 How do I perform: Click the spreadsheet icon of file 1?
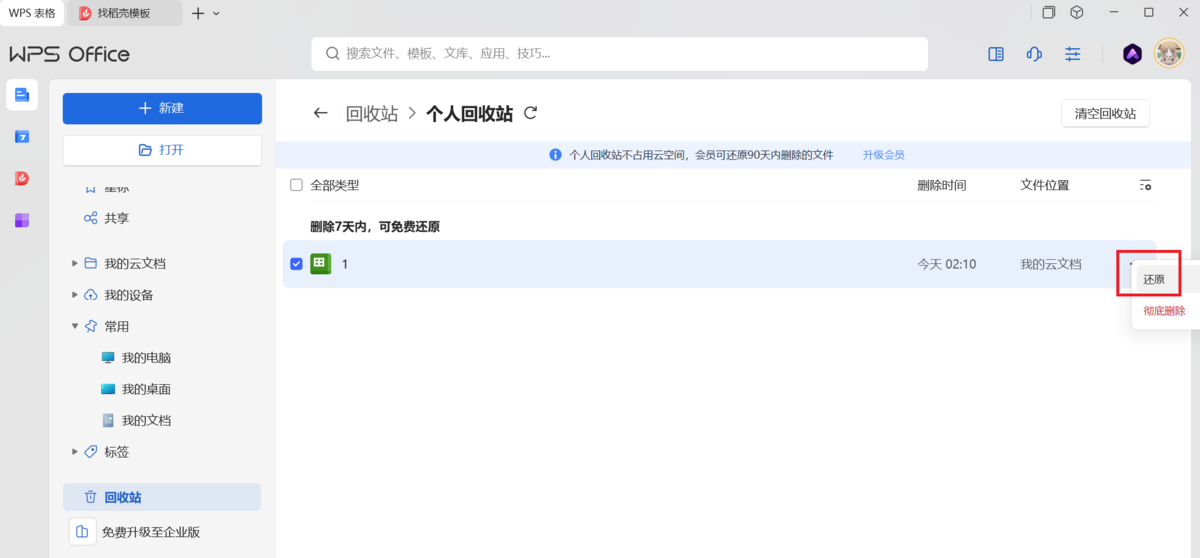[320, 264]
